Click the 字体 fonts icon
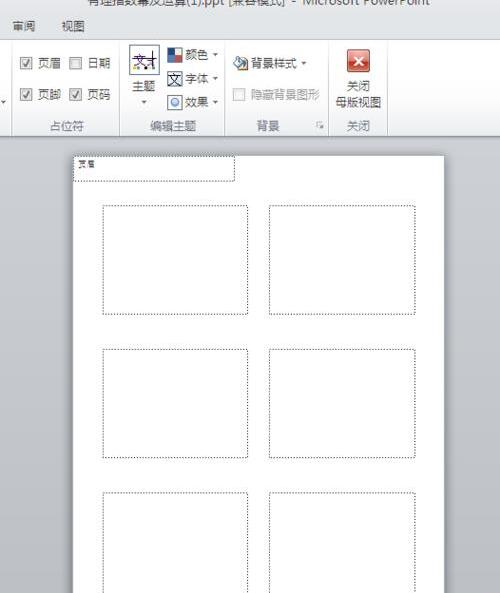The width and height of the screenshot is (500, 593). [175, 79]
